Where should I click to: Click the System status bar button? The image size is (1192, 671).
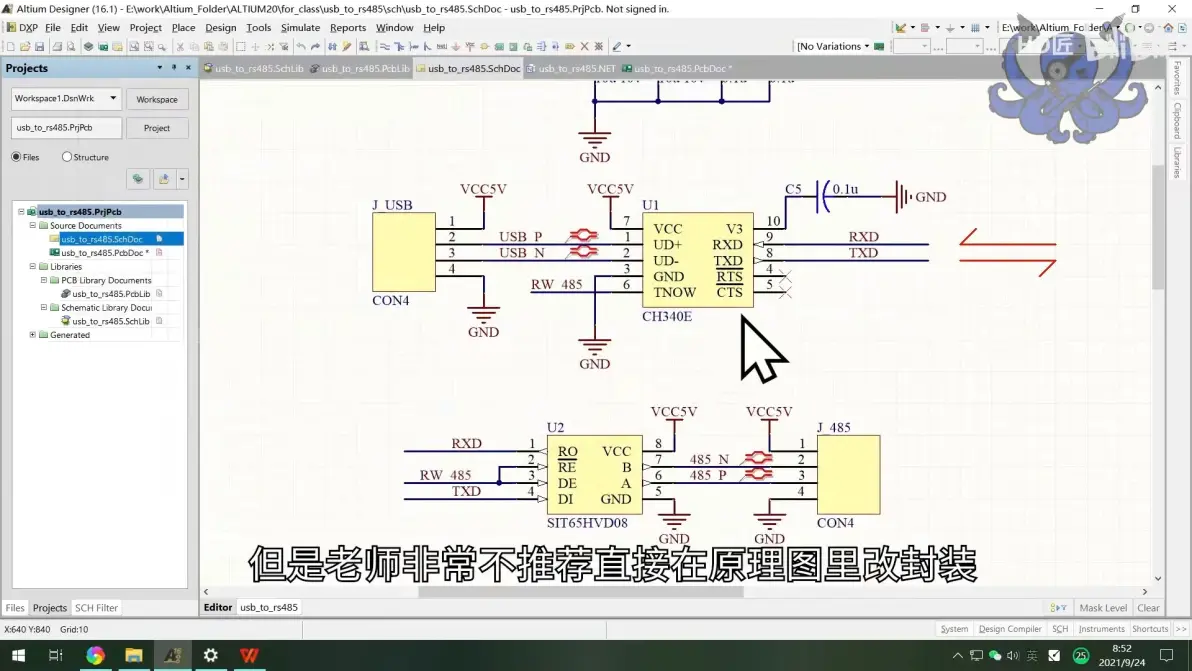coord(954,629)
